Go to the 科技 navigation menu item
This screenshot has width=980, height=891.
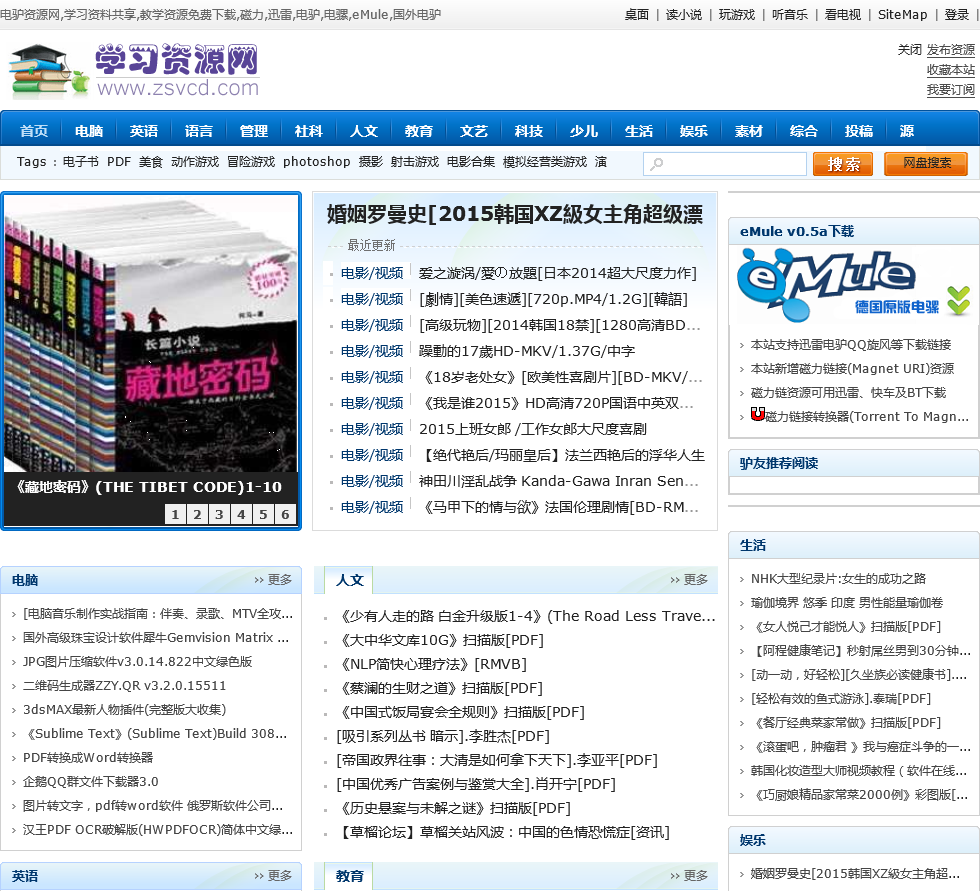[x=528, y=131]
